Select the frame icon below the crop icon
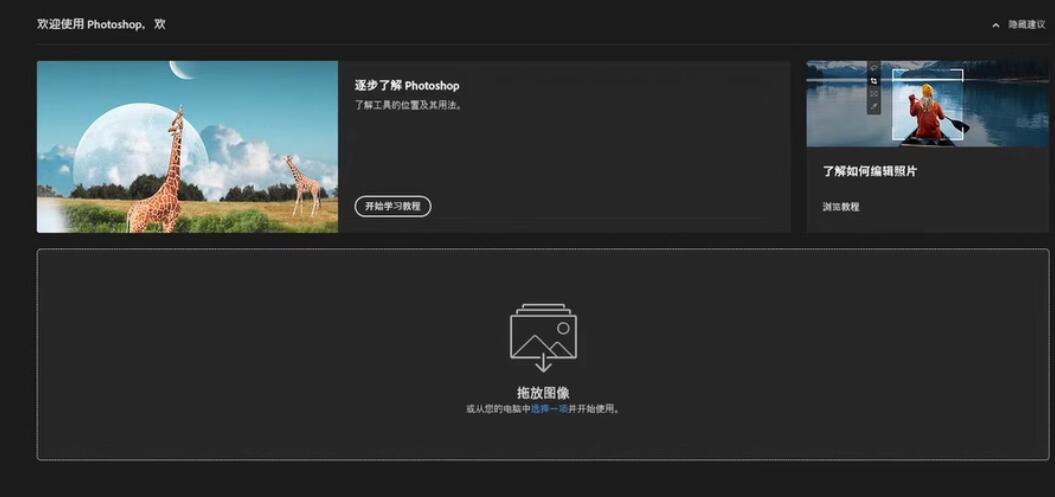Viewport: 1055px width, 497px height. coord(874,93)
